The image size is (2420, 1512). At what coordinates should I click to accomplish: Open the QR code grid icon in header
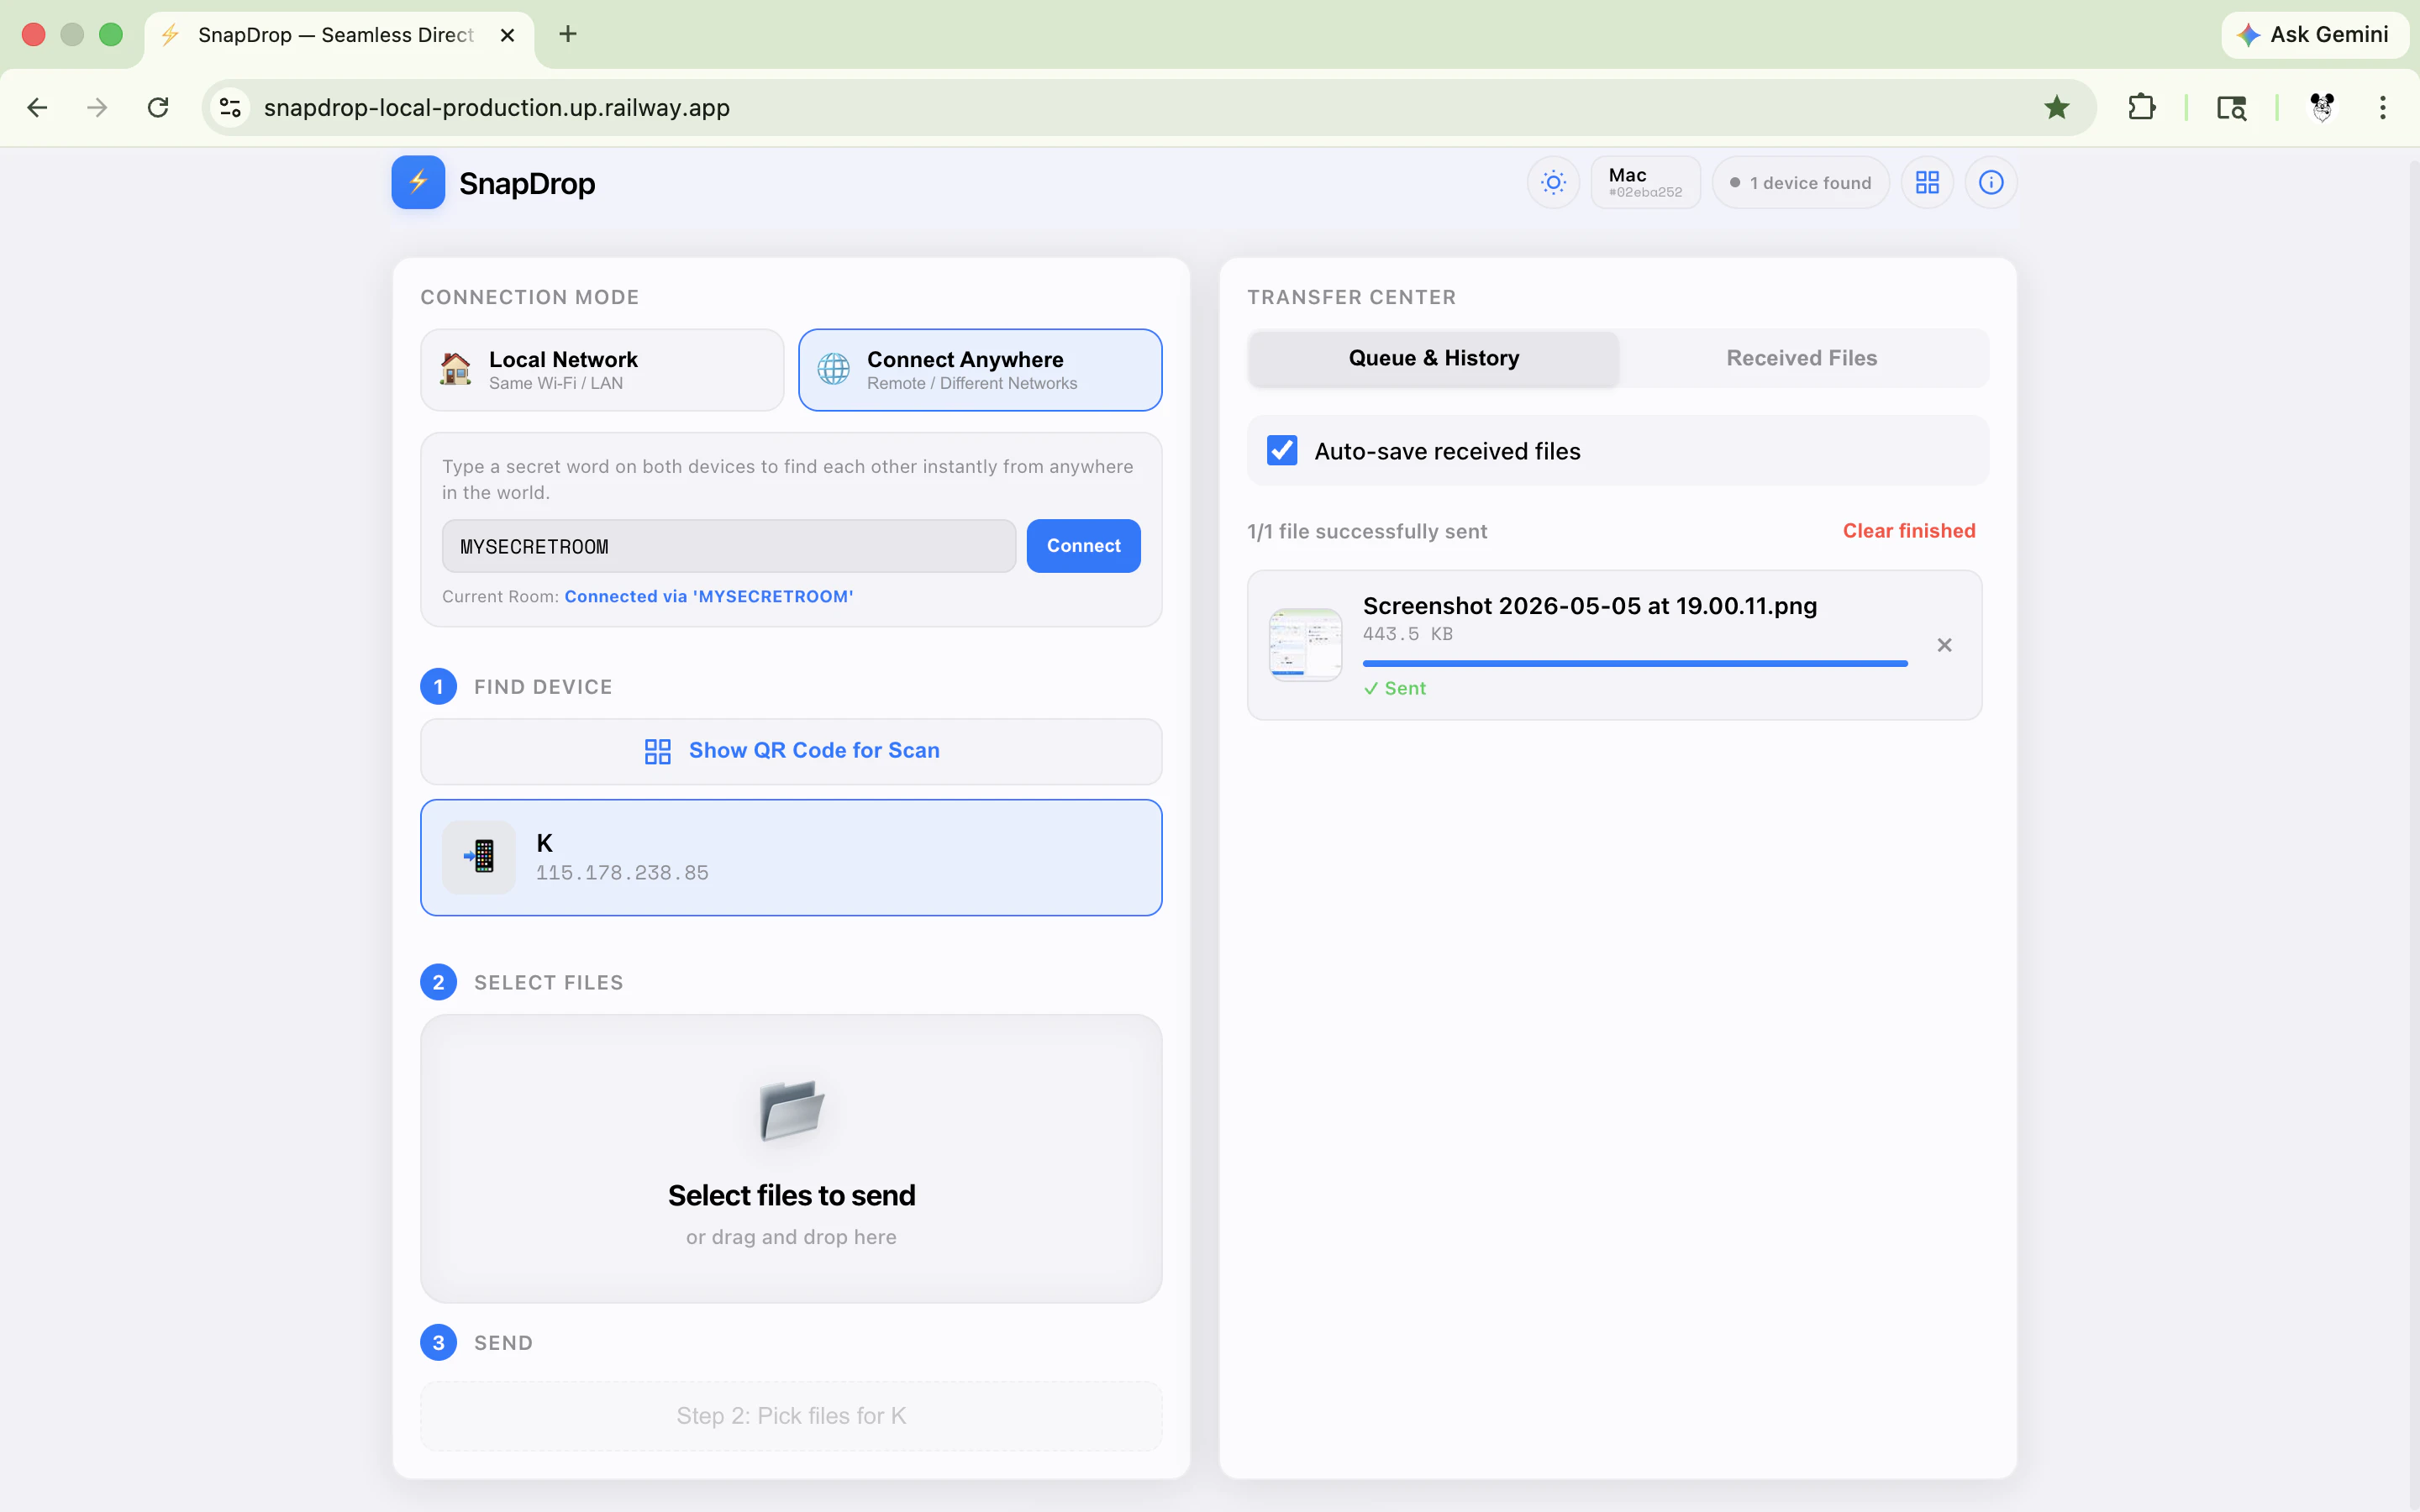click(x=1927, y=182)
